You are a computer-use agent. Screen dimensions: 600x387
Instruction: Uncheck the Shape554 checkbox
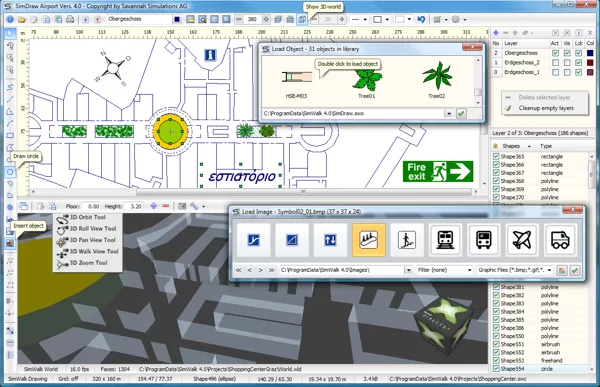(496, 369)
